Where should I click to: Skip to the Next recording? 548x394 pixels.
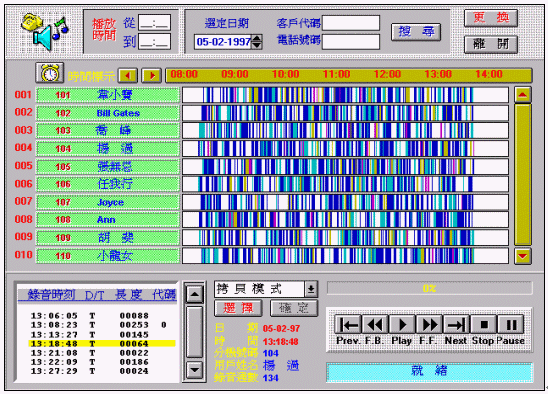456,325
